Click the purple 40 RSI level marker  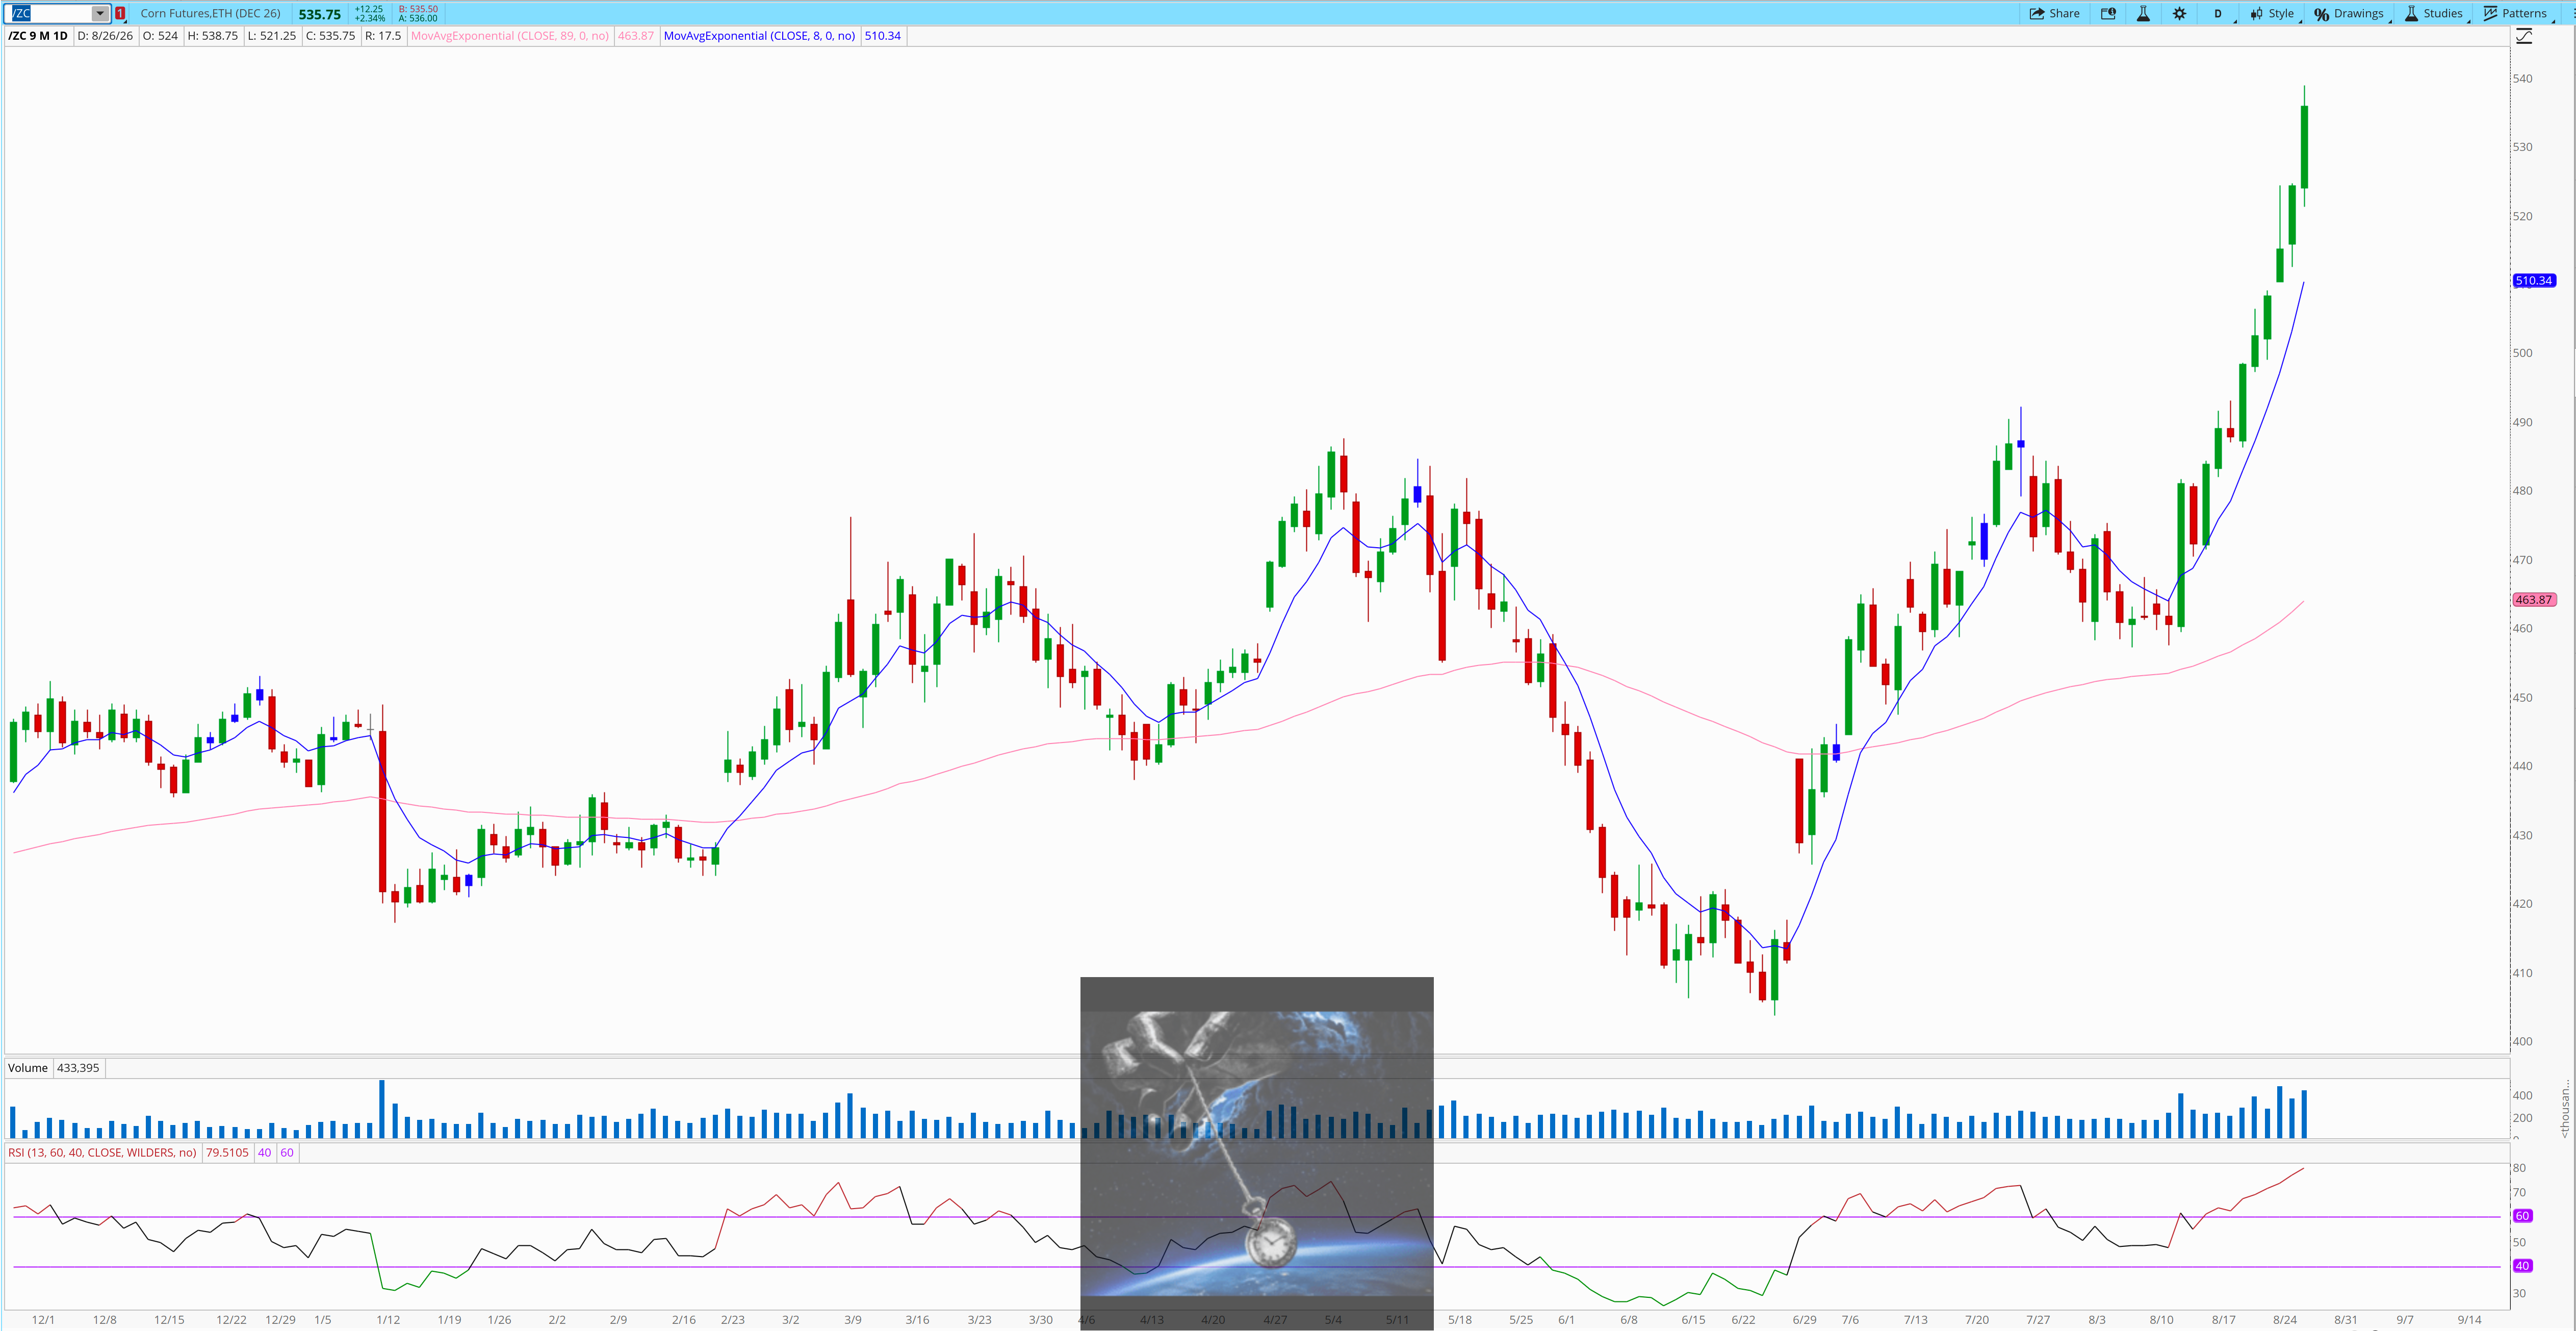pos(2522,1266)
